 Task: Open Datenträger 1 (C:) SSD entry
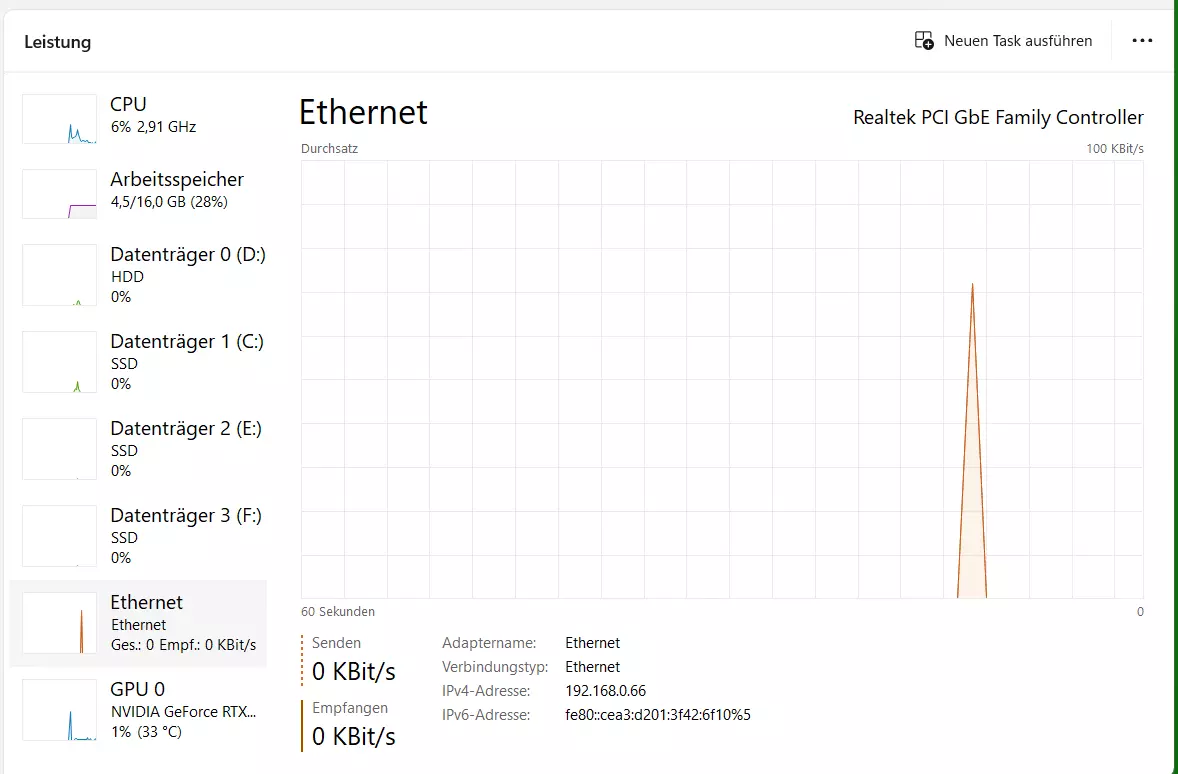[x=138, y=361]
